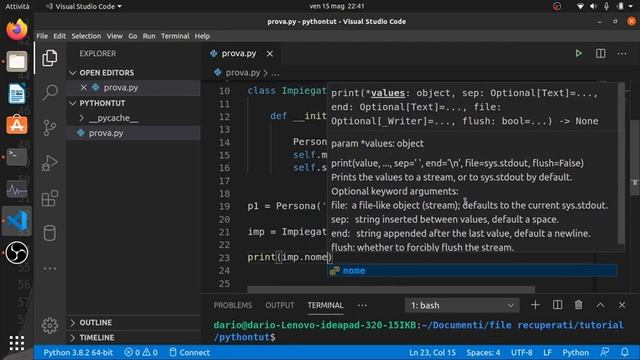Kill the terminal with trash icon

[578, 305]
